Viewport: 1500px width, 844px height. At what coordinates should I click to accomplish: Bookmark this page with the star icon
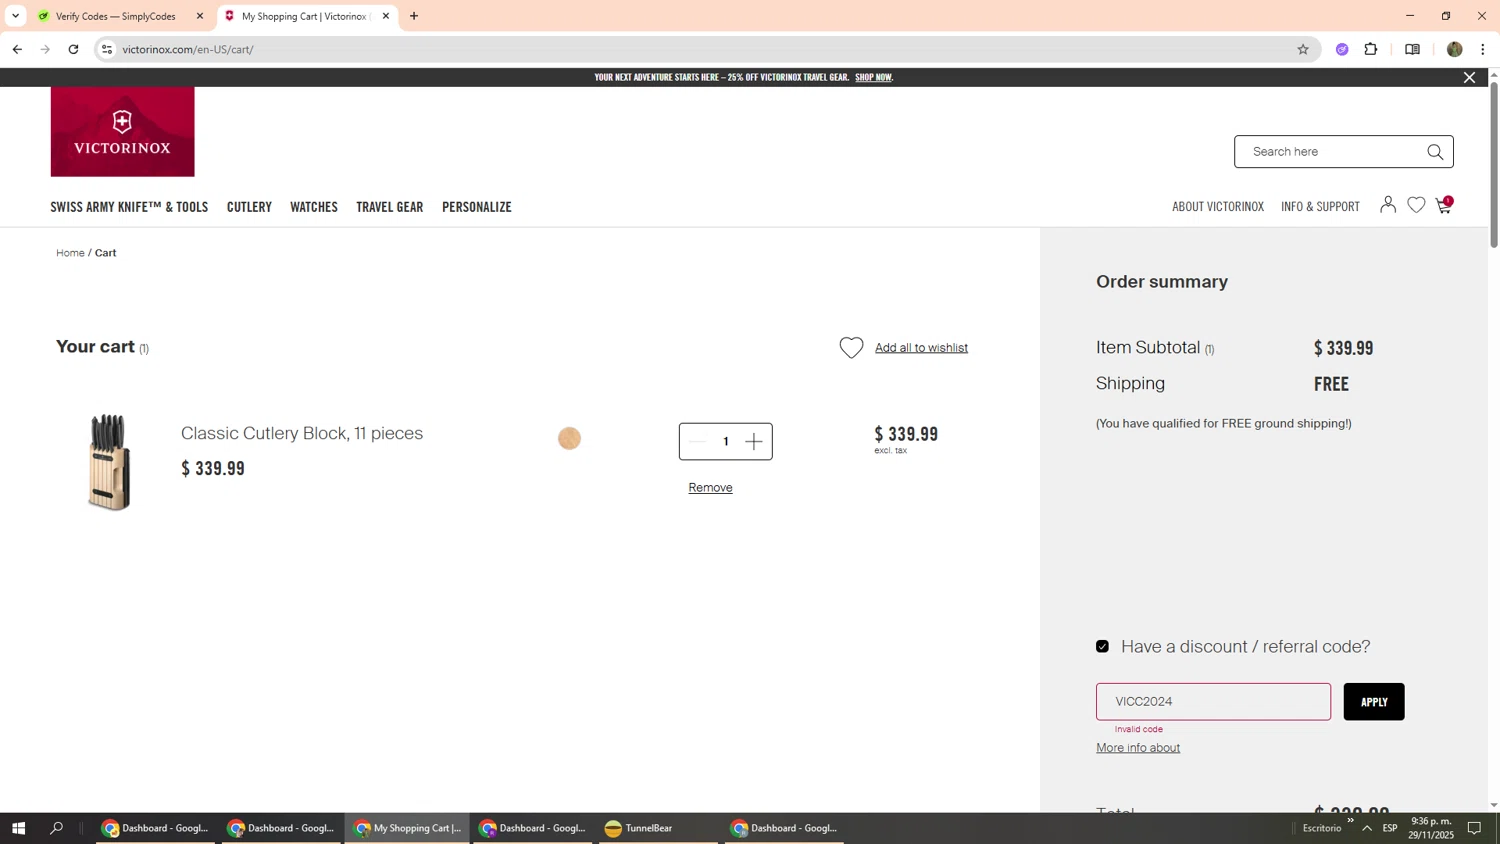pos(1303,49)
